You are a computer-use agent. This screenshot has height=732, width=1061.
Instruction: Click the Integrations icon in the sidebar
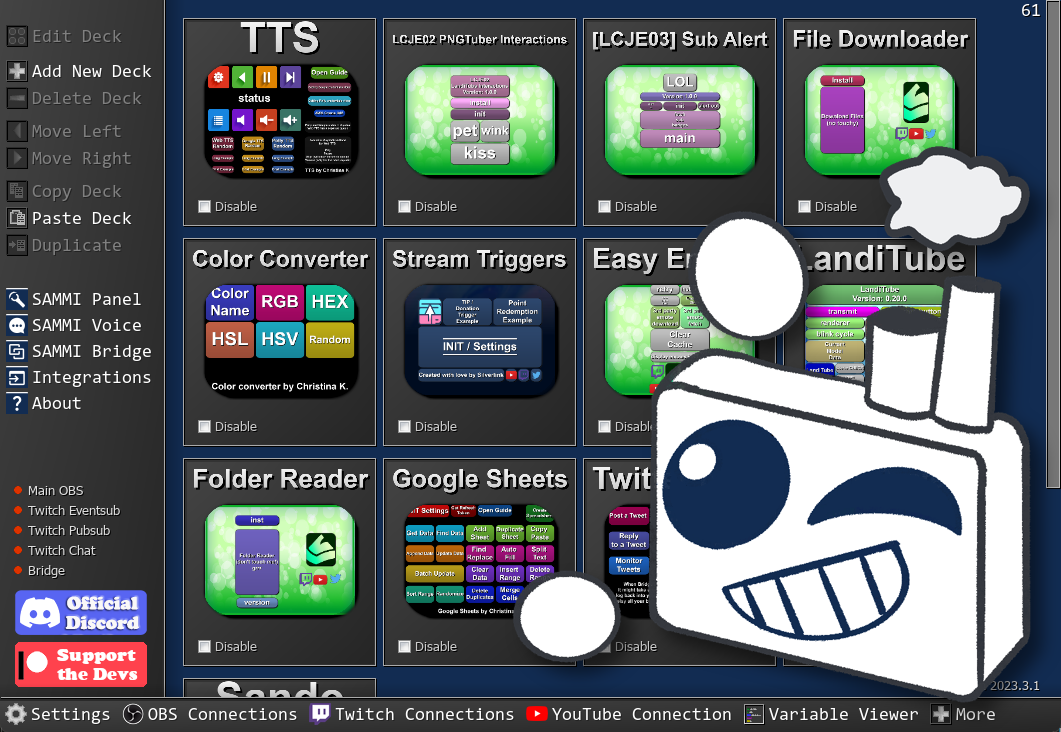[17, 377]
